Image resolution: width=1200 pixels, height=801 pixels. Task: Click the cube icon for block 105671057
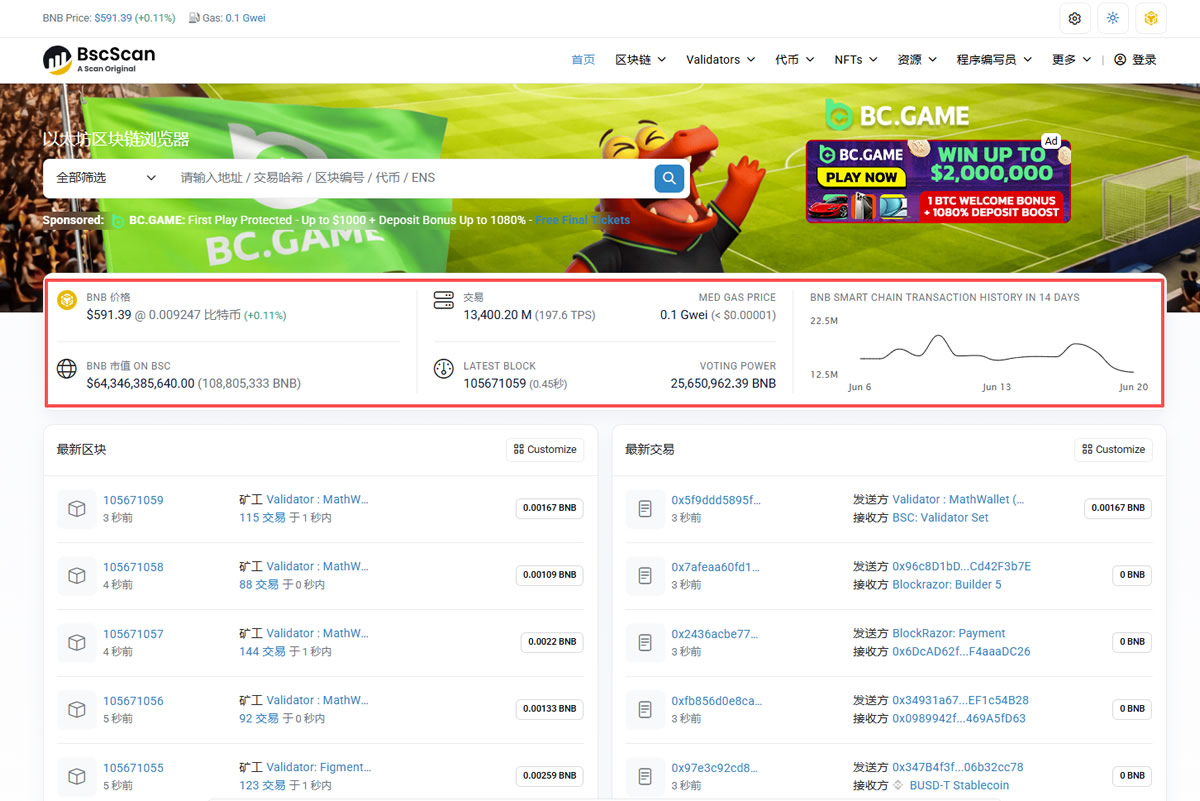click(76, 643)
